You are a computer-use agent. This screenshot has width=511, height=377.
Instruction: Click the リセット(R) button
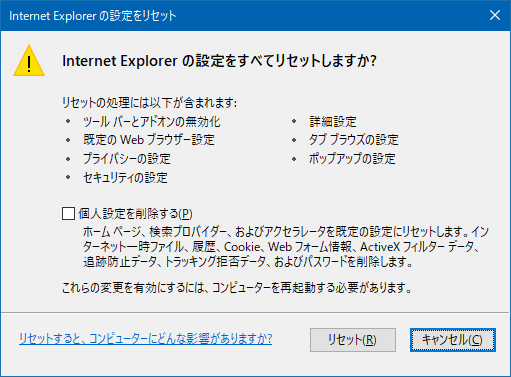353,340
